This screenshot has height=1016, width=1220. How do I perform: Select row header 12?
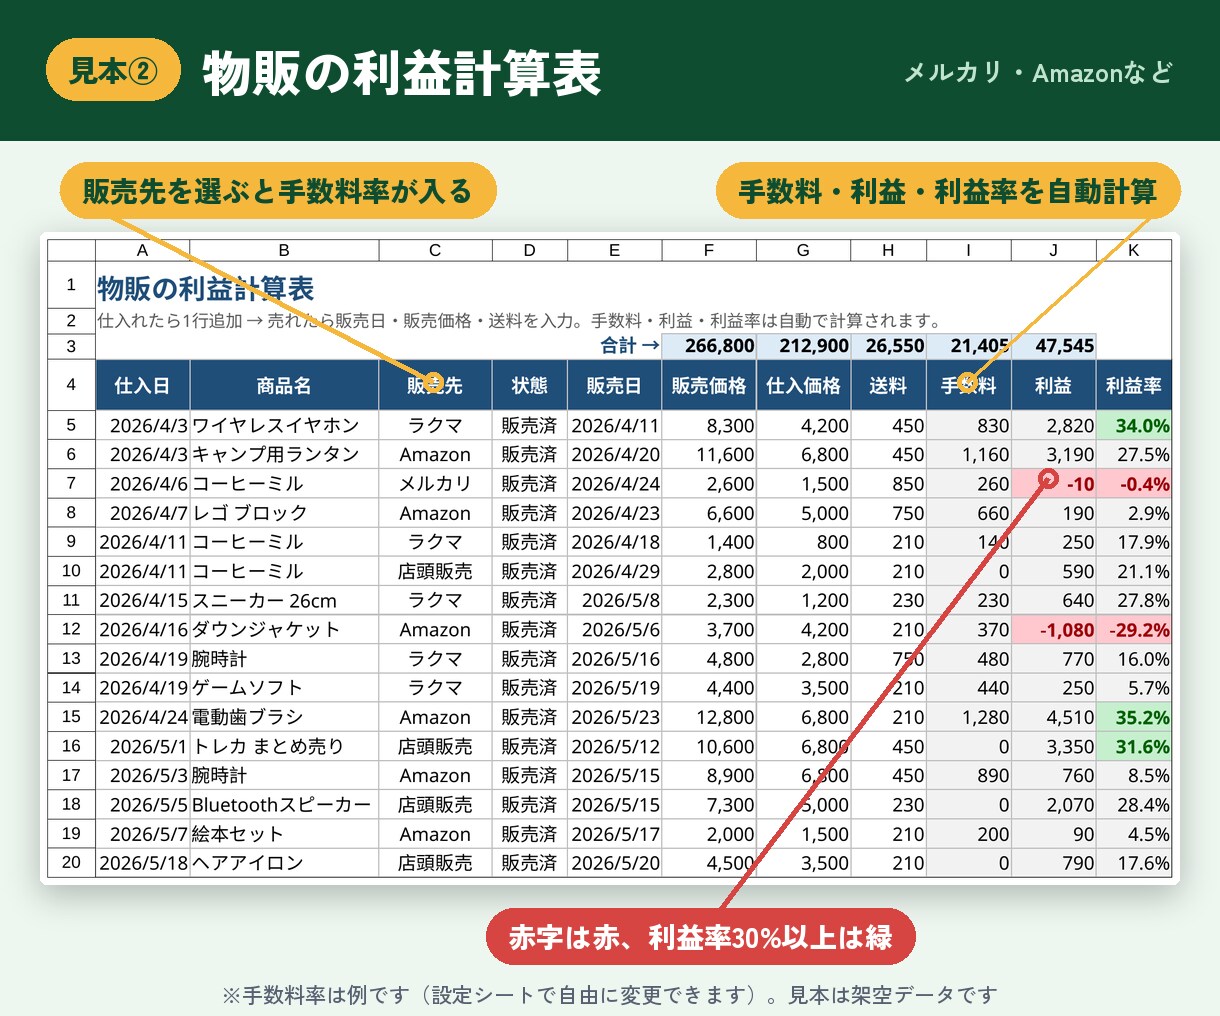(x=71, y=629)
